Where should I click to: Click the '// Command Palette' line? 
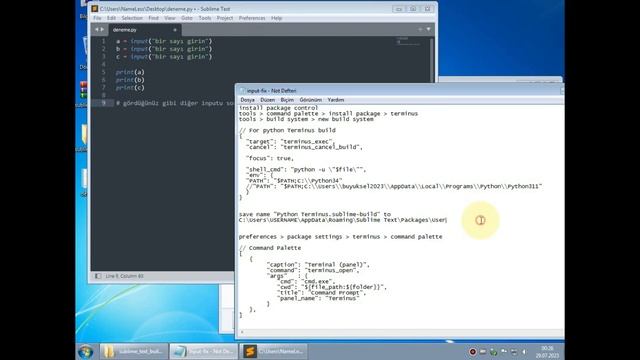point(270,248)
